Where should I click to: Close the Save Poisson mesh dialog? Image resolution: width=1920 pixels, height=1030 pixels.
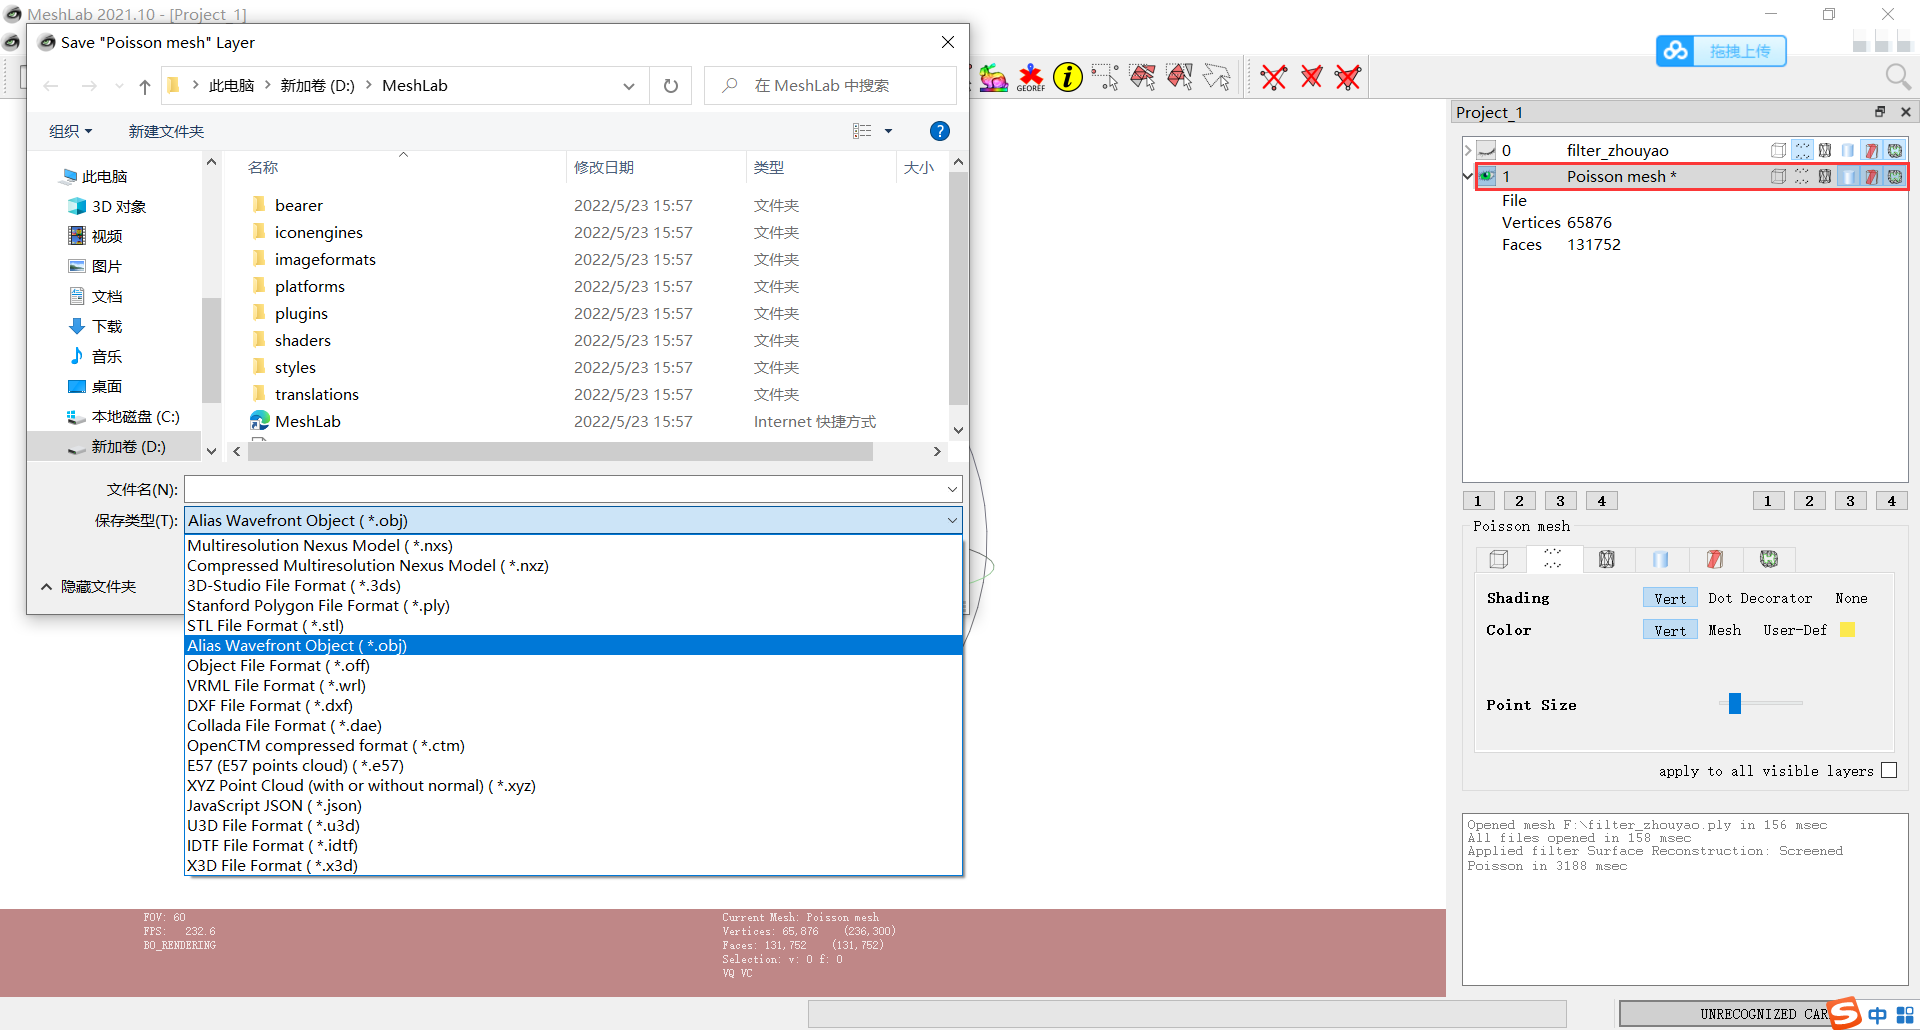948,42
